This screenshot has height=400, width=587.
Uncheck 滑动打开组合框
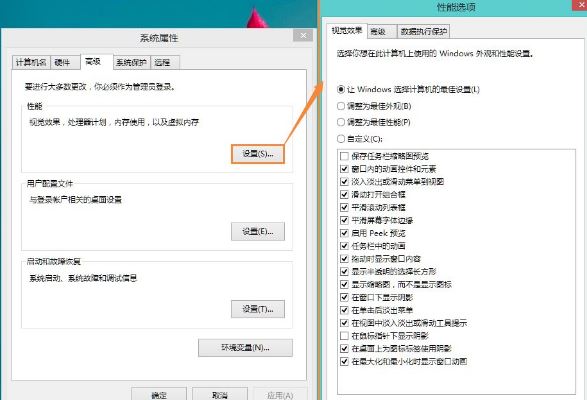click(x=344, y=194)
